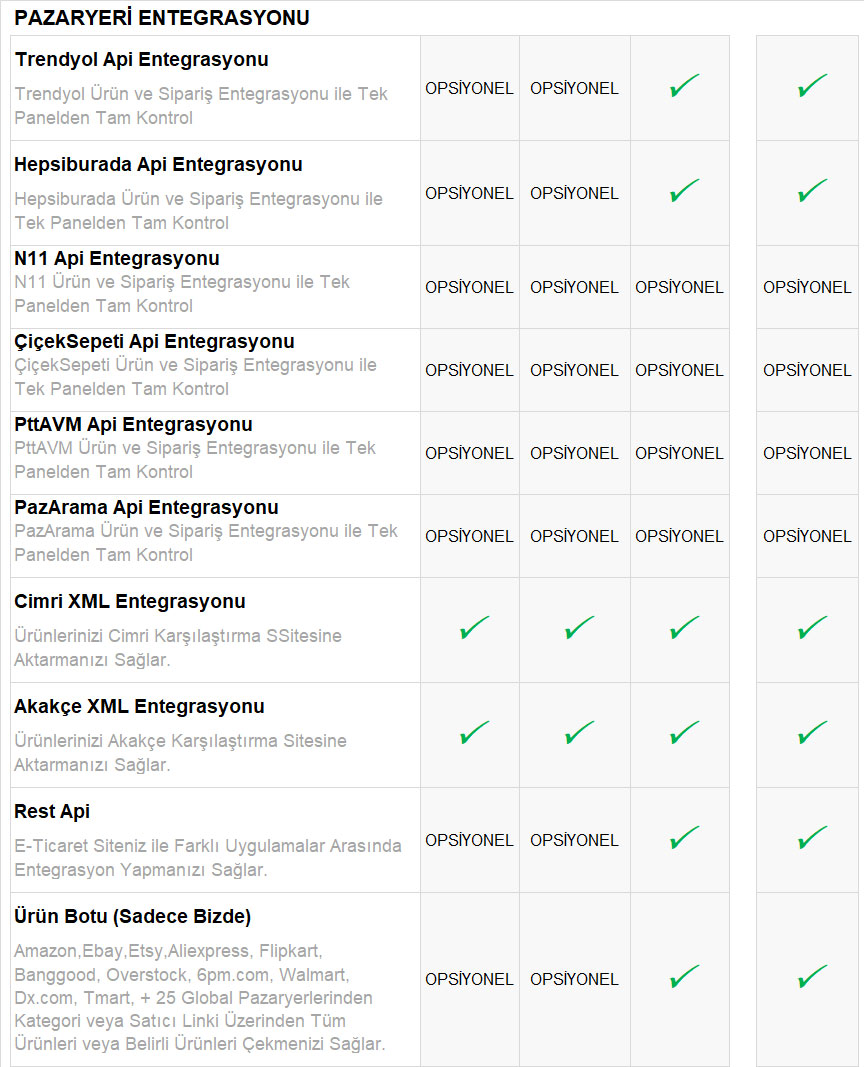Click the ÇiçekSepeti Api Entegrasyonu heading
Viewport: 864px width, 1067px height.
(x=154, y=342)
